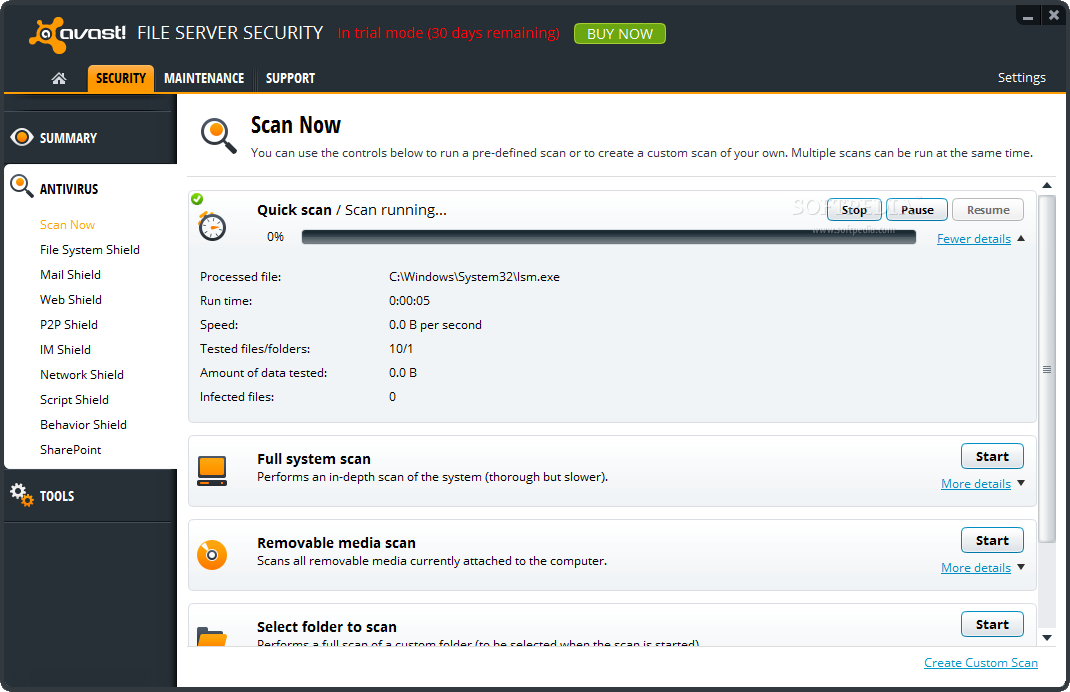The image size is (1070, 692).
Task: Click the Antivirus magnifier icon
Action: [21, 186]
